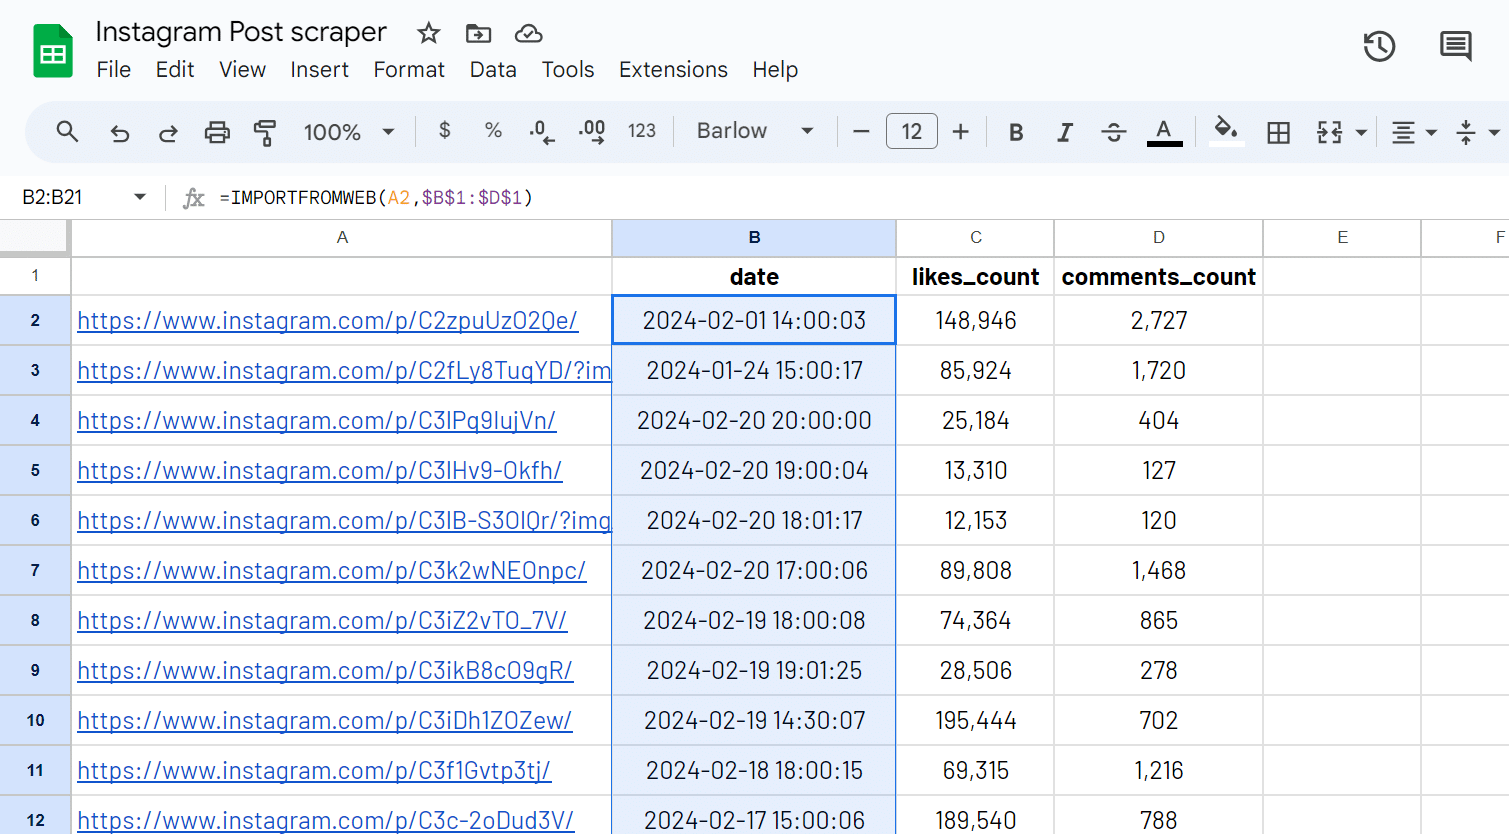
Task: Open the Extensions menu
Action: click(x=673, y=70)
